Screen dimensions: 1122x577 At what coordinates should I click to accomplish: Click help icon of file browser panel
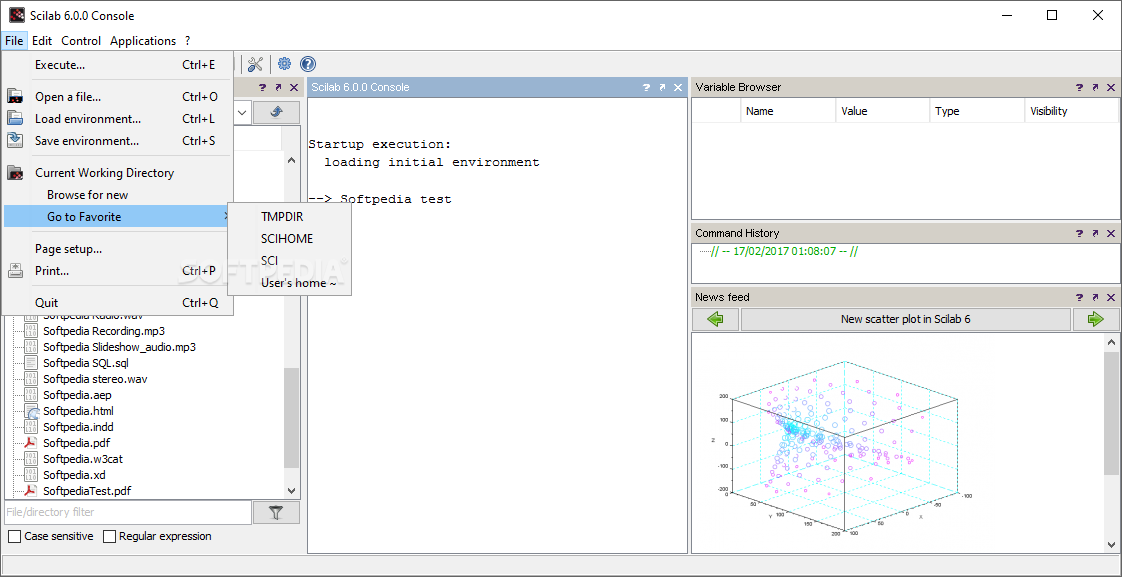click(263, 87)
